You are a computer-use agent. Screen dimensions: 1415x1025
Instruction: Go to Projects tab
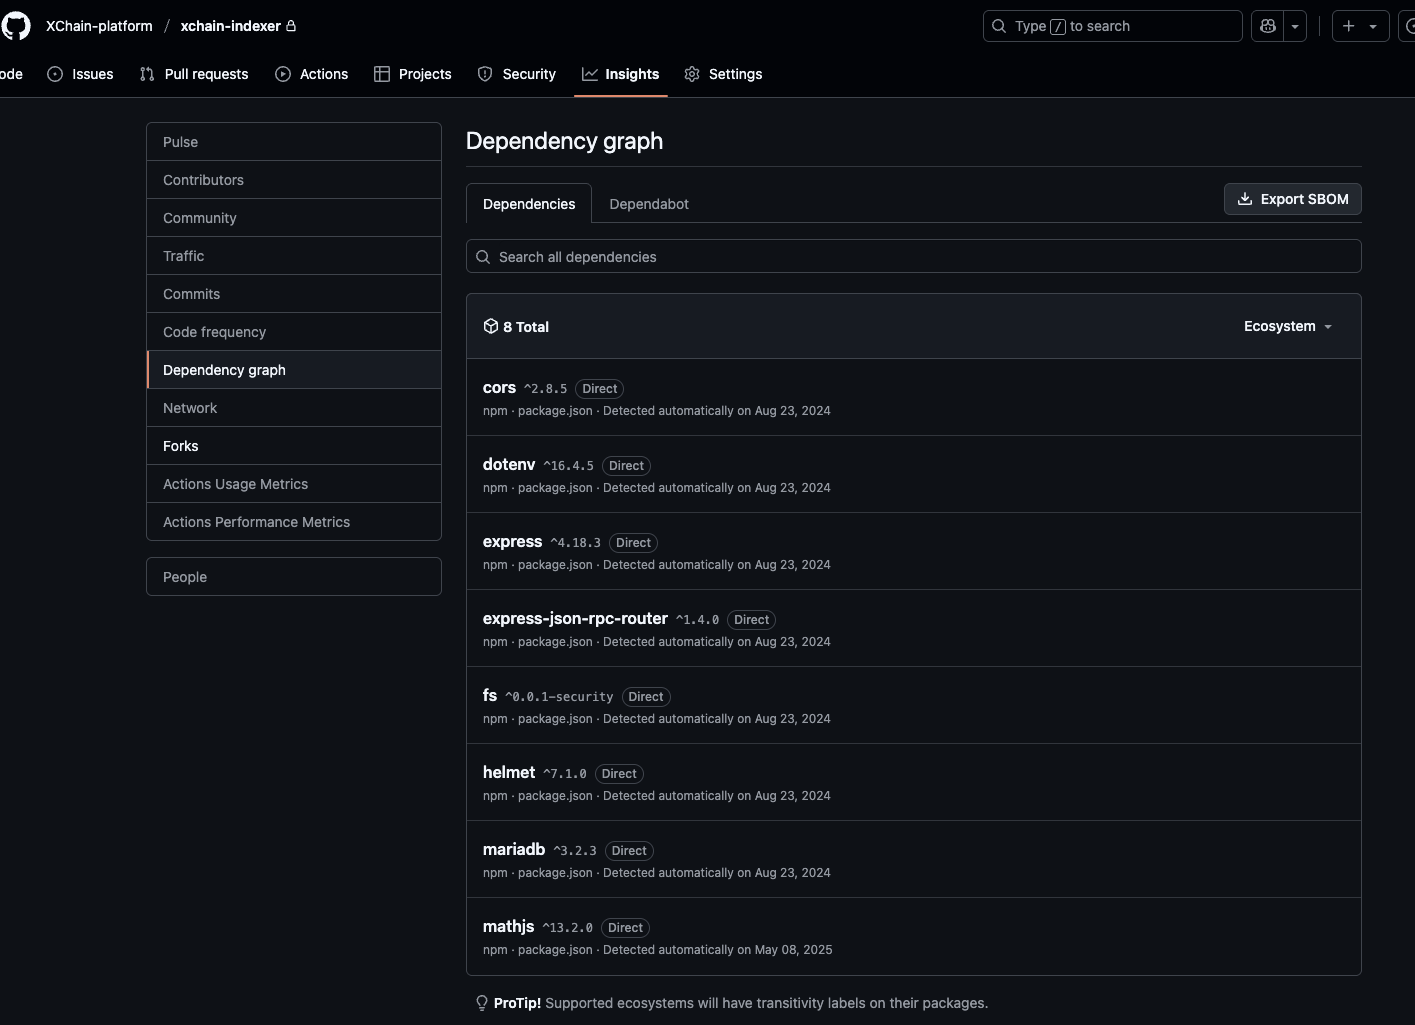413,74
